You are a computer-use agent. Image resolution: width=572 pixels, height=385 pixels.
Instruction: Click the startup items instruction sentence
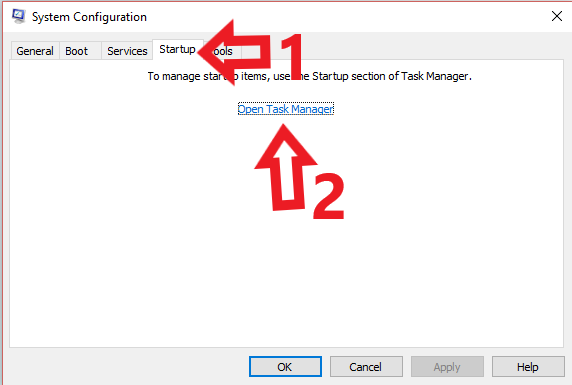click(x=309, y=76)
